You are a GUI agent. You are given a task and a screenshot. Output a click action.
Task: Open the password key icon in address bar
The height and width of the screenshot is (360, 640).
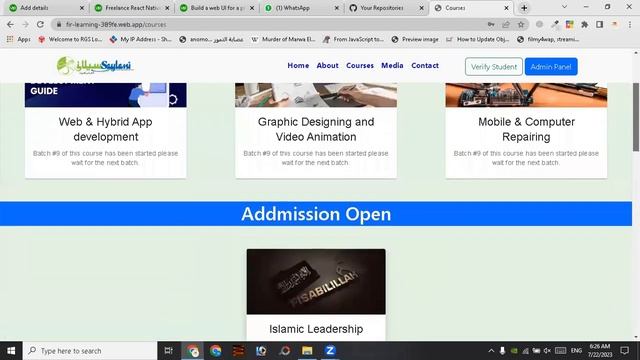(491, 24)
